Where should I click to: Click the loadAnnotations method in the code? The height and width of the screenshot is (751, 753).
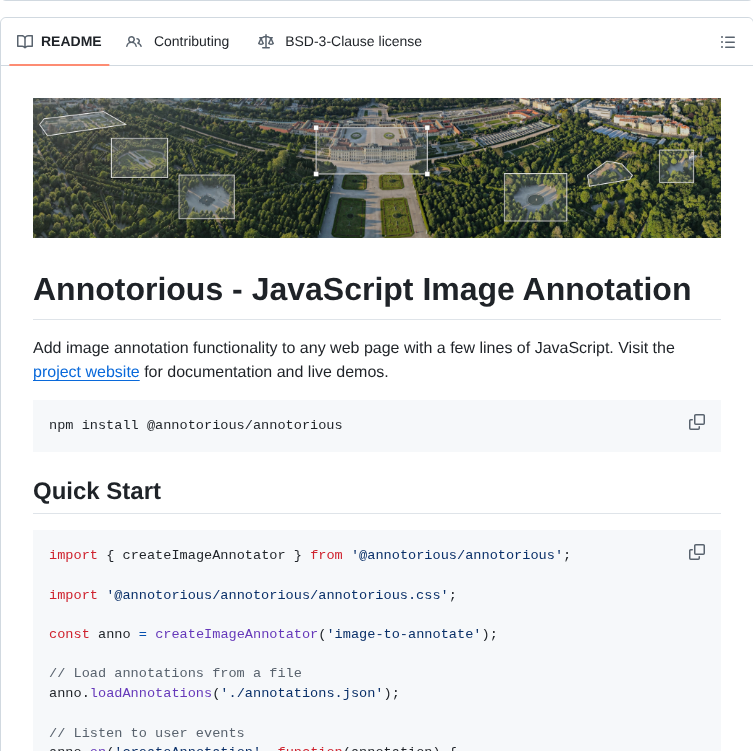point(151,693)
